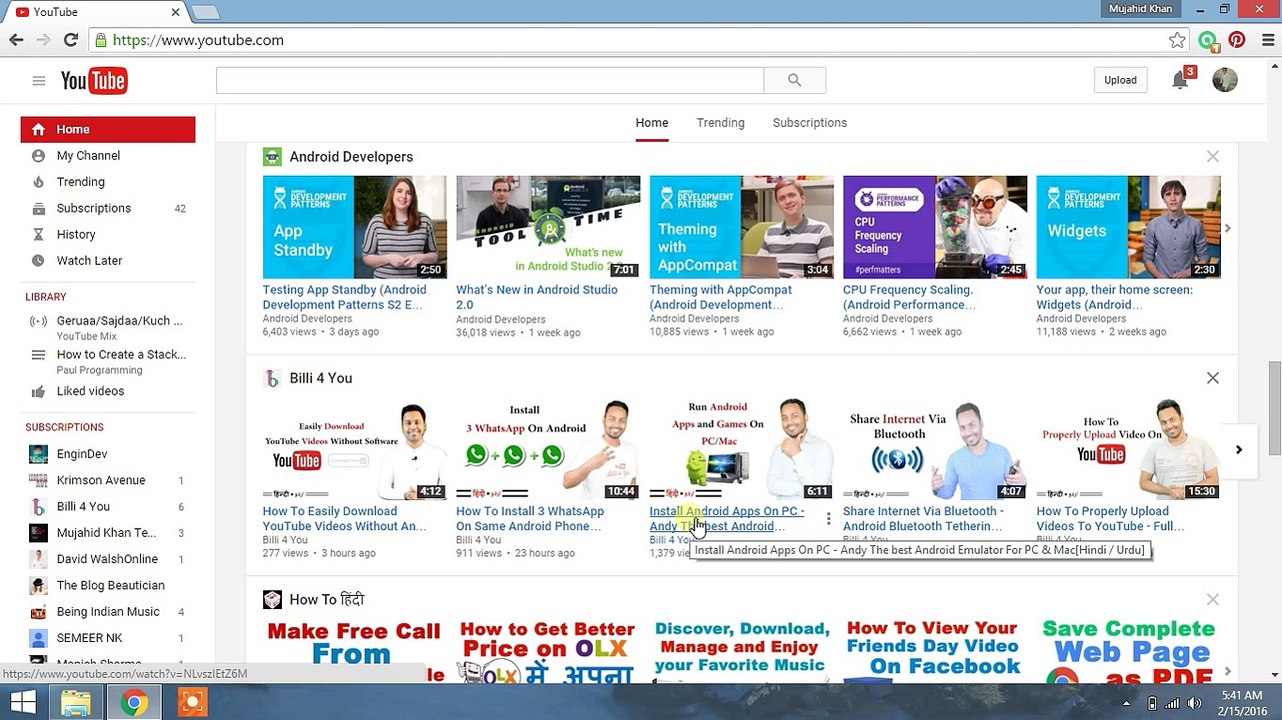
Task: Focus the YouTube search field
Action: [490, 80]
